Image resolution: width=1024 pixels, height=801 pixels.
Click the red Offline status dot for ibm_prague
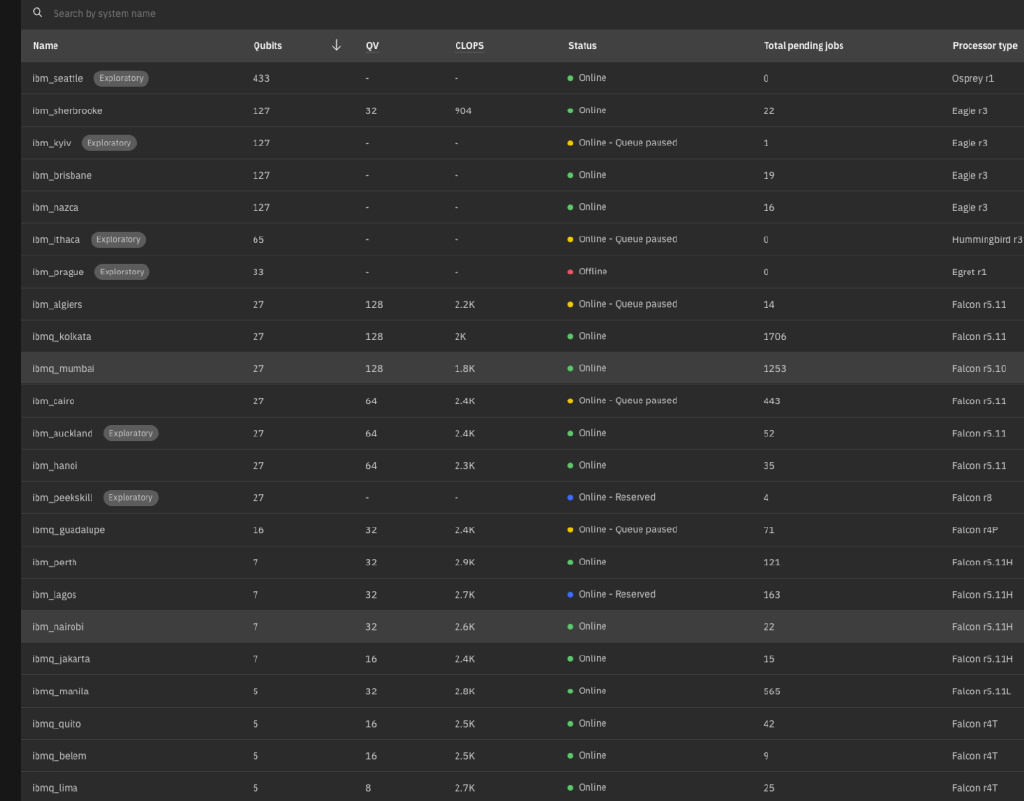[x=570, y=272]
